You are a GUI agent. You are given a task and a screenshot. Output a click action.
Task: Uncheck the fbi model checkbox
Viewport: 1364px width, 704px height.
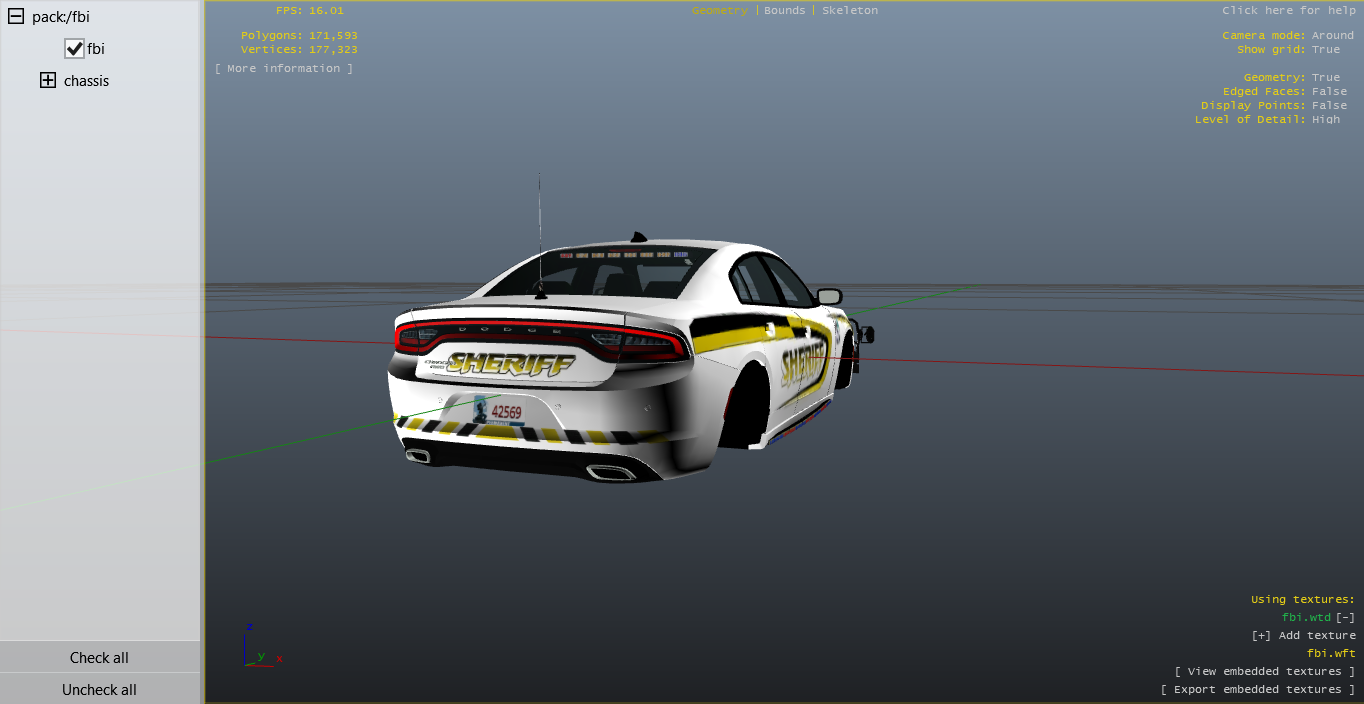[x=74, y=49]
